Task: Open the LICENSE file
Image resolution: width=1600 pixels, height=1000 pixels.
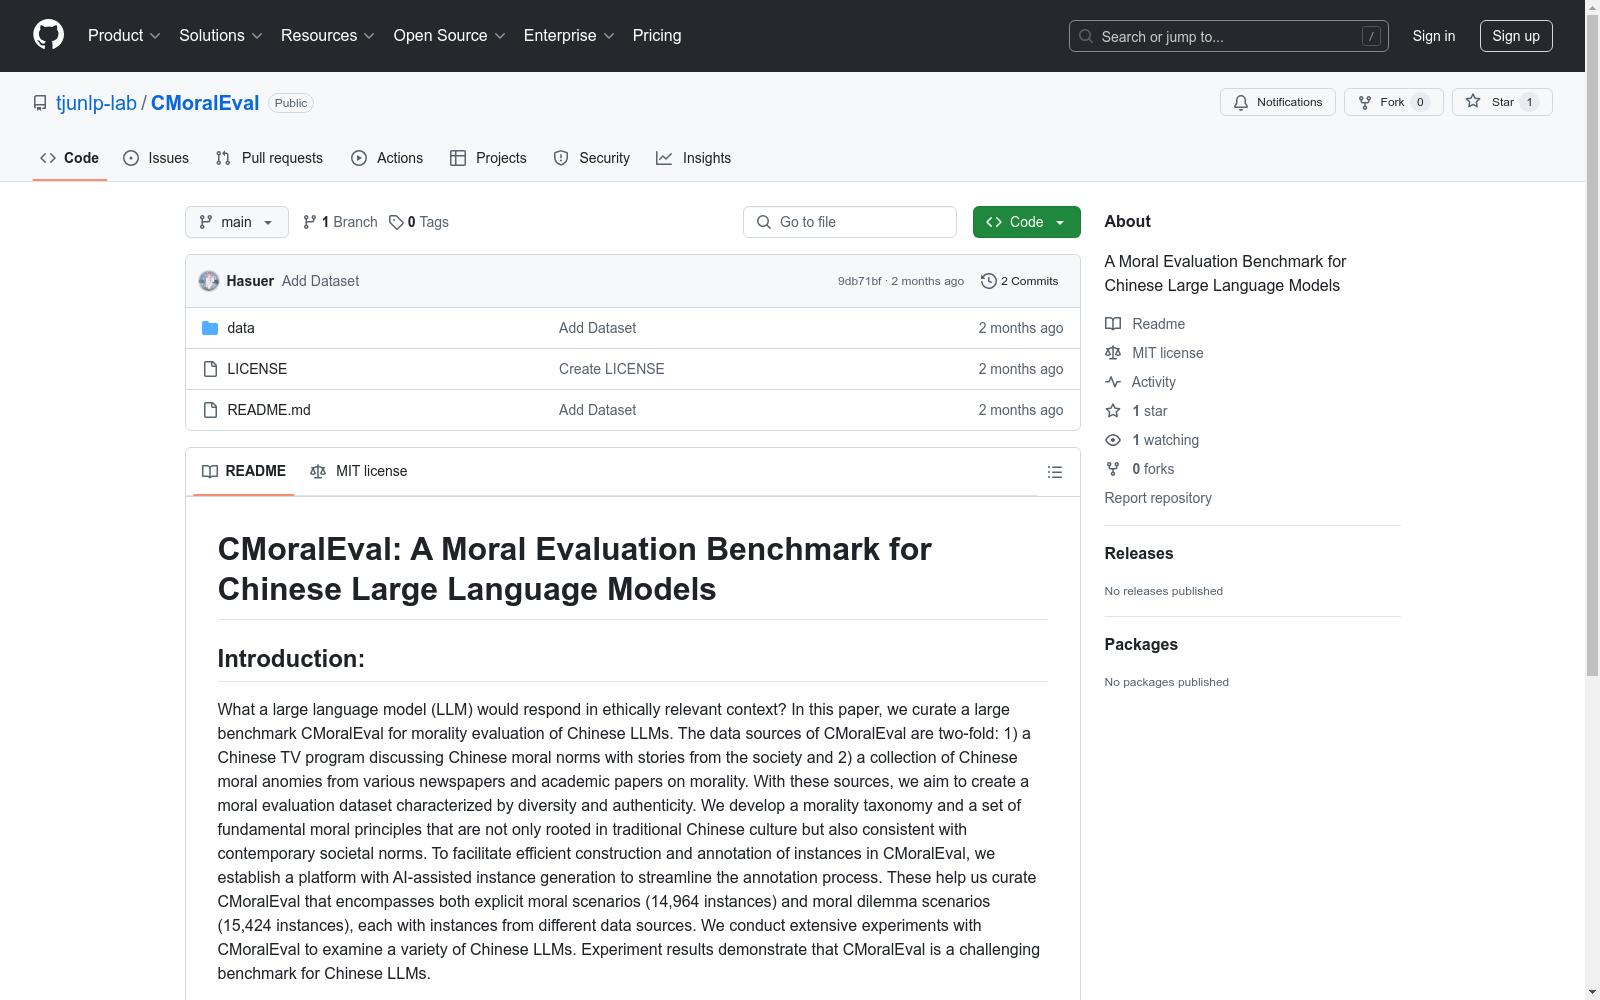Action: tap(257, 369)
